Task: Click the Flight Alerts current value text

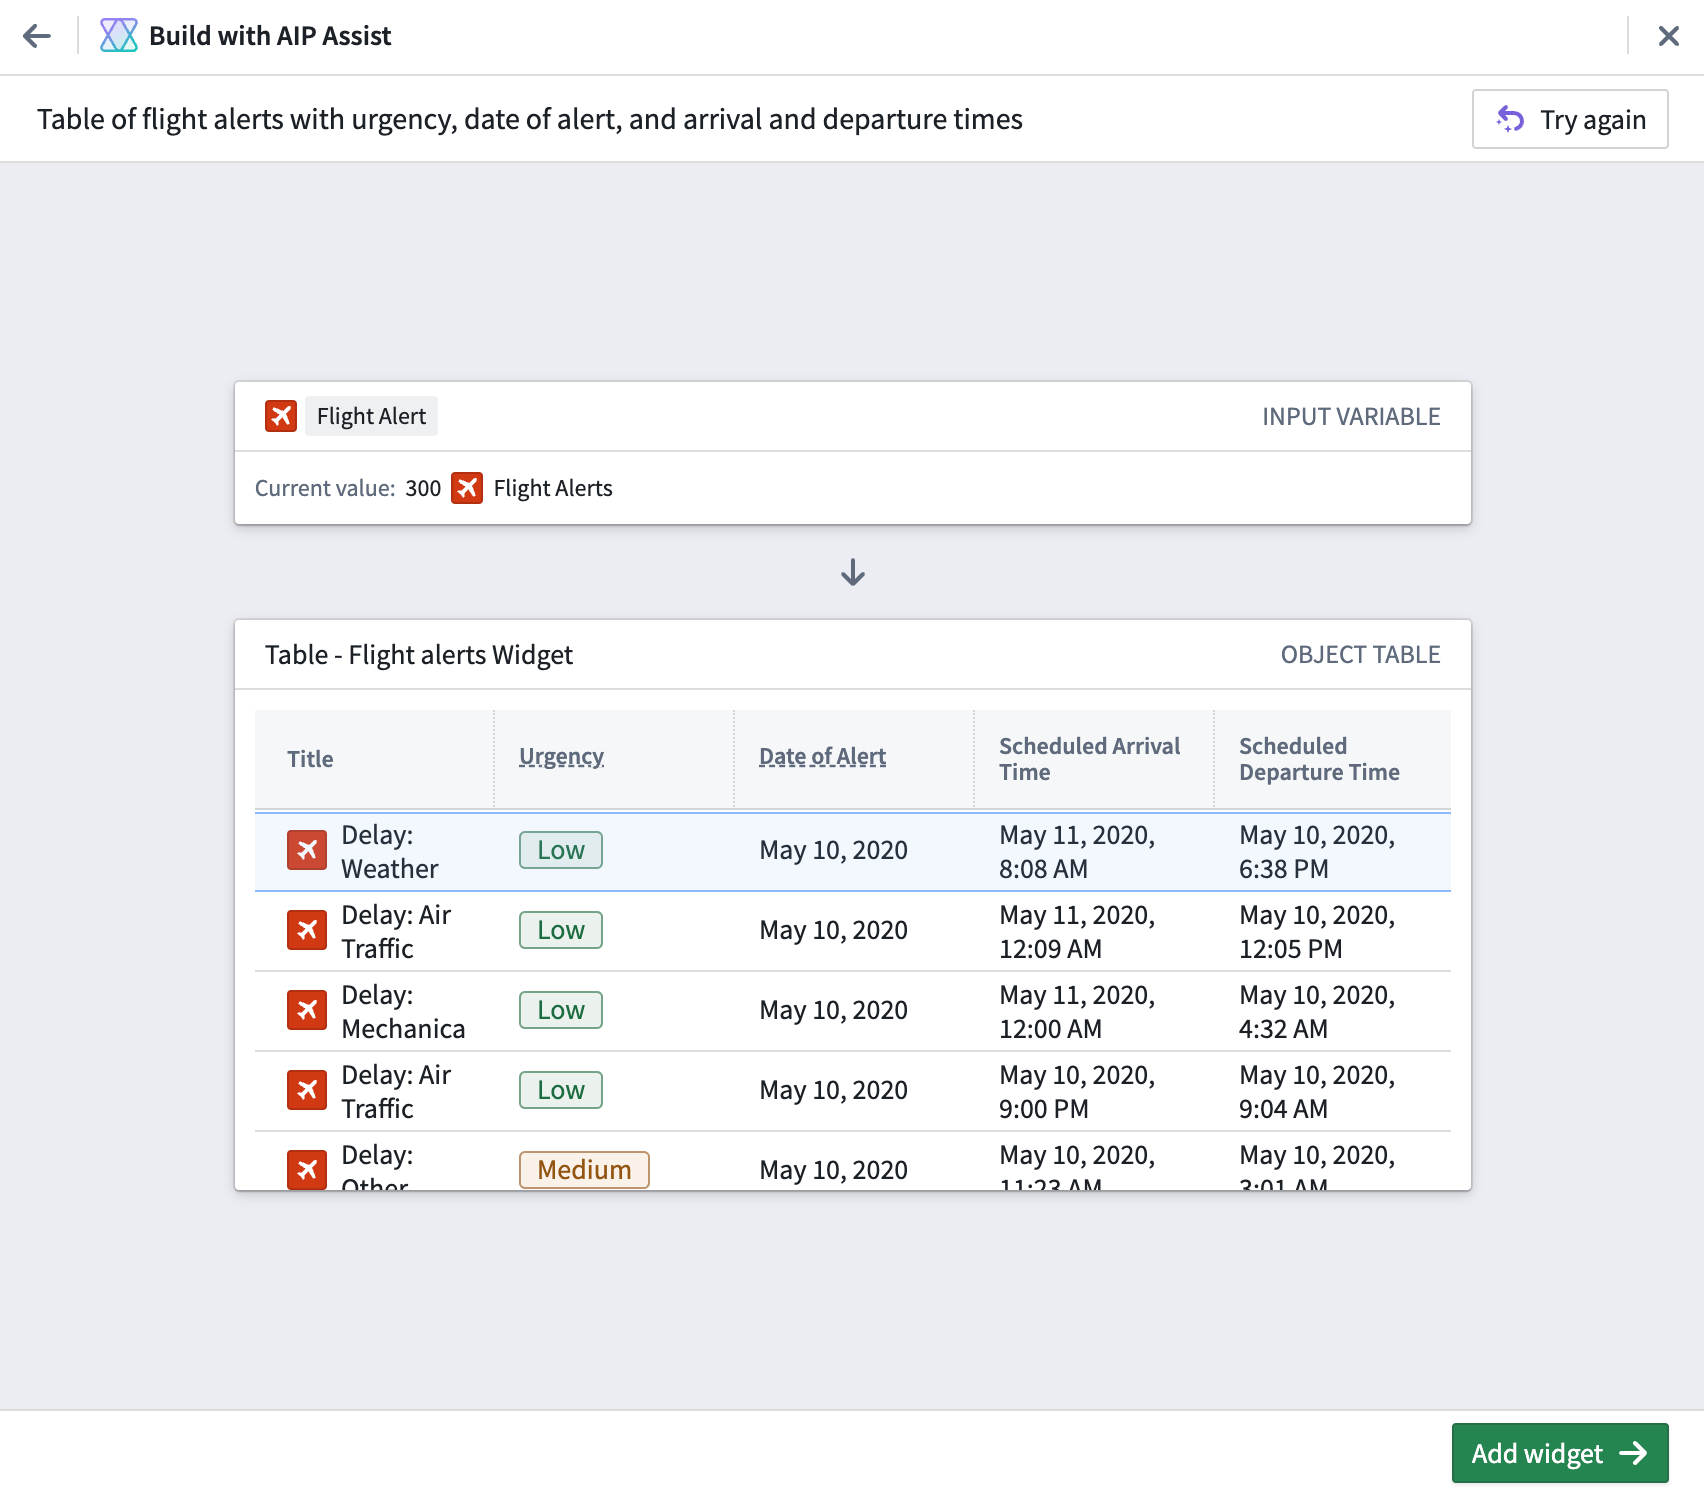Action: click(x=553, y=488)
